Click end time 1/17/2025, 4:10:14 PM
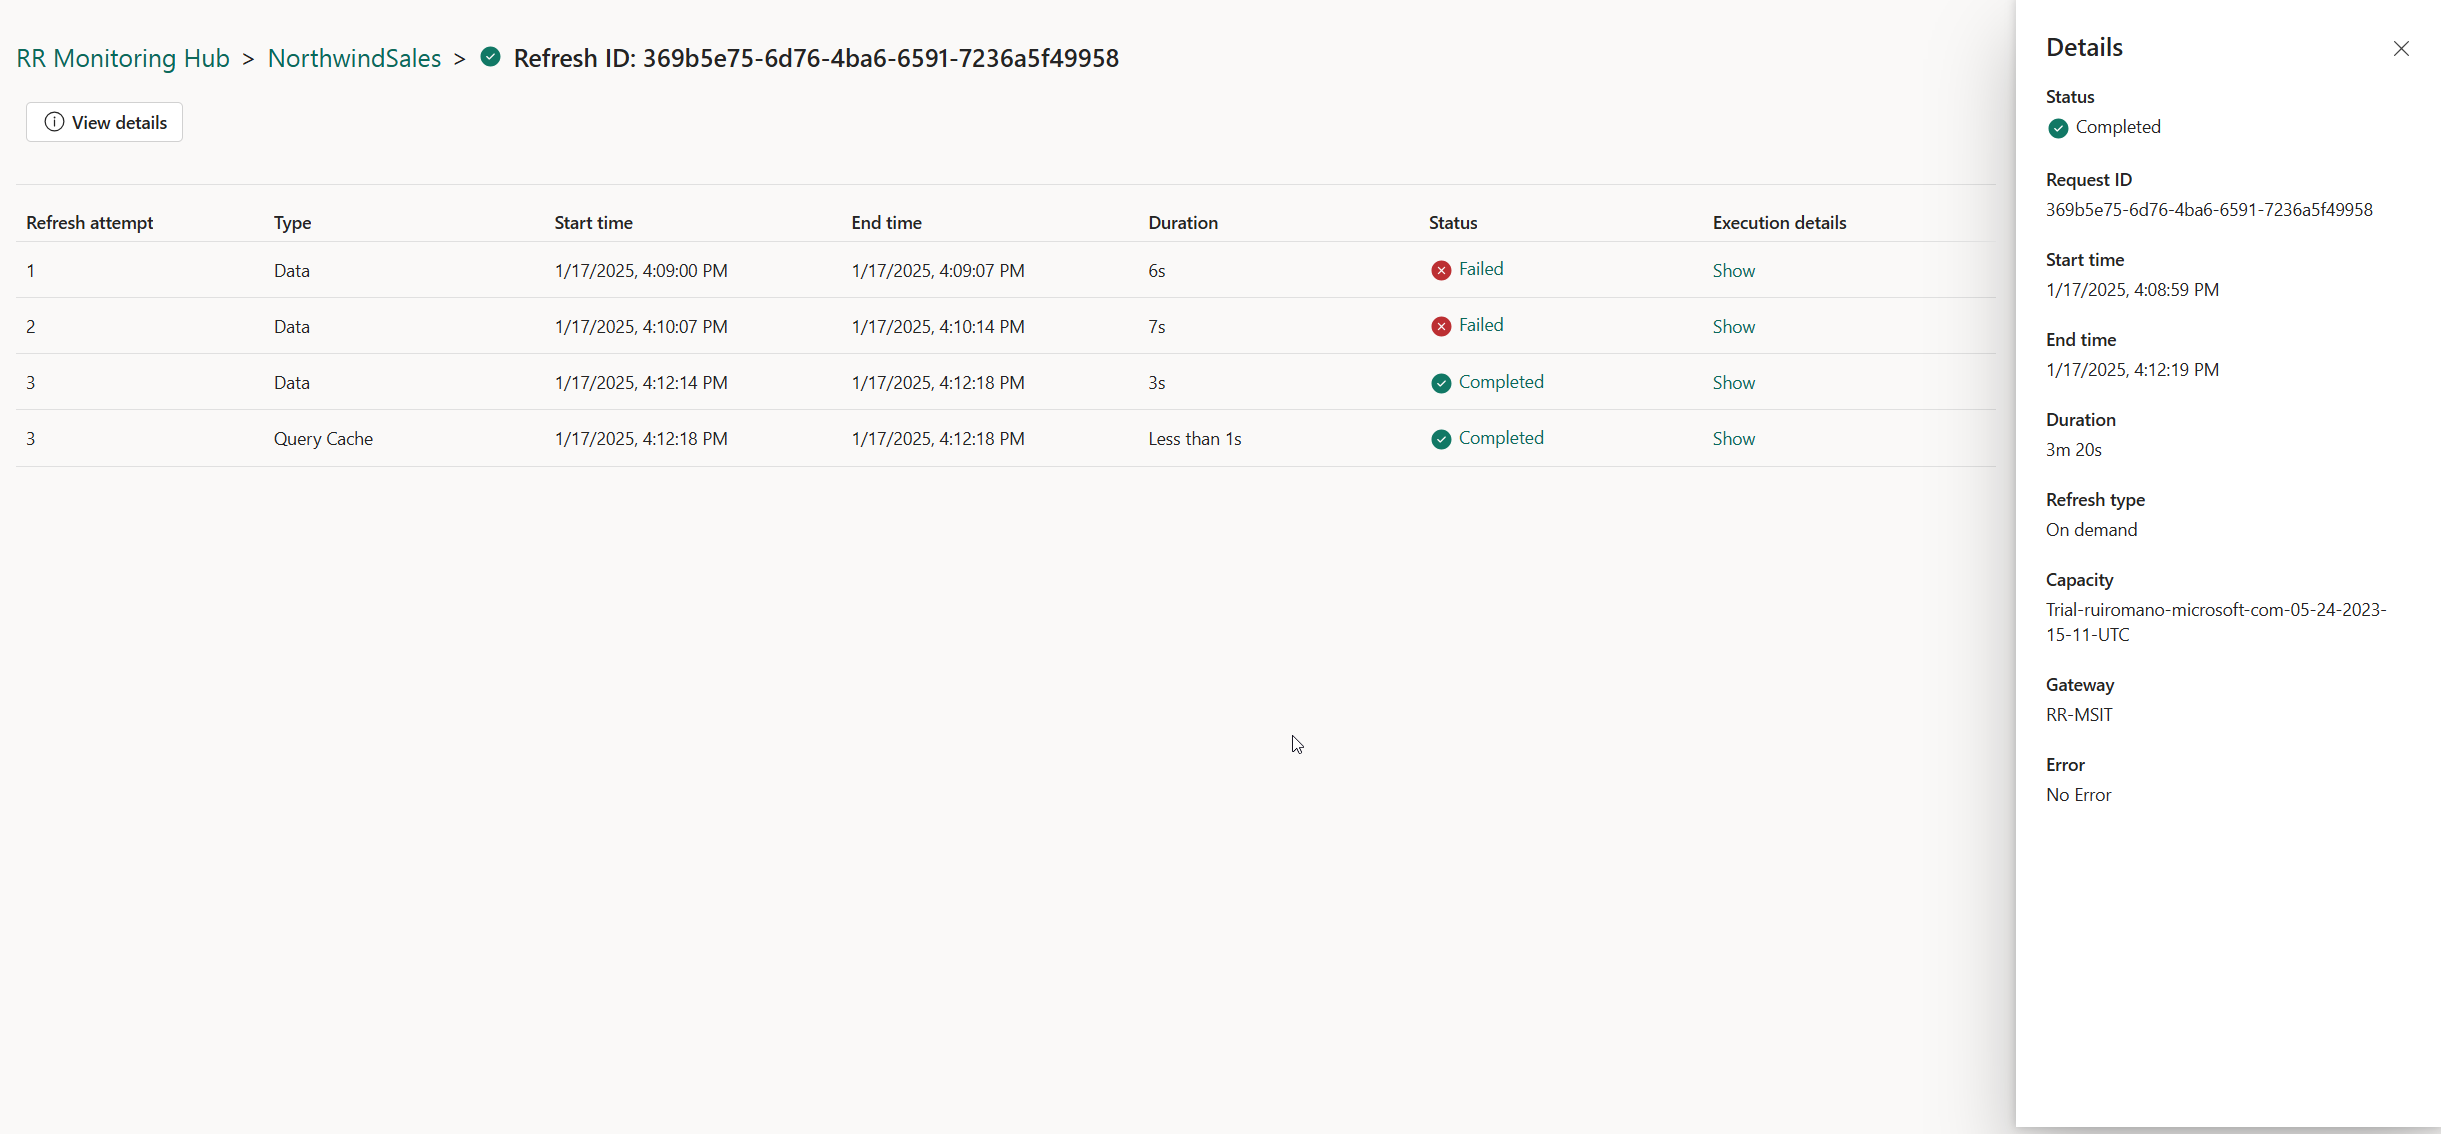 coord(938,327)
